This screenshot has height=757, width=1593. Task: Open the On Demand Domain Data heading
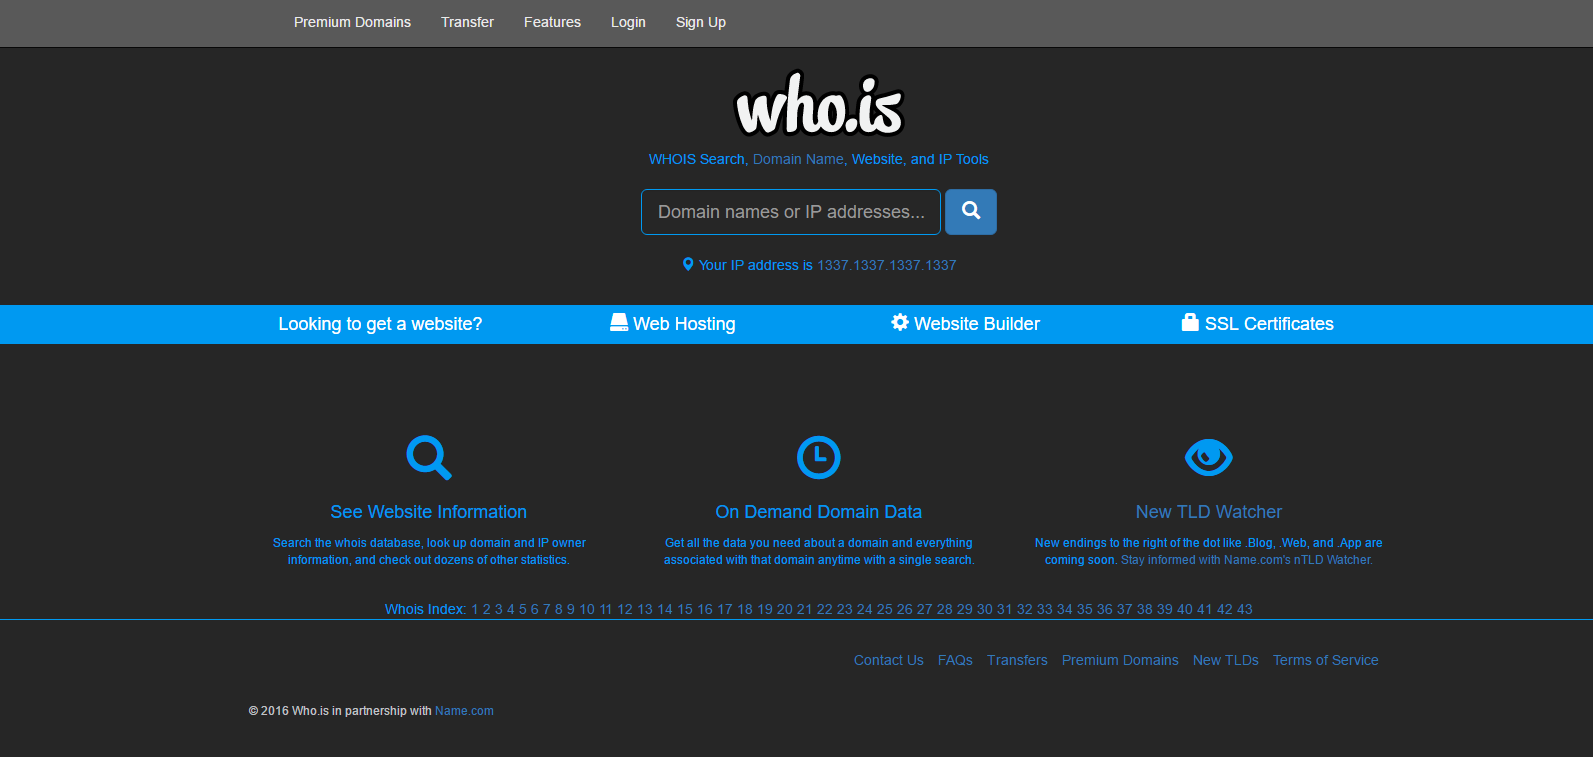coord(819,512)
